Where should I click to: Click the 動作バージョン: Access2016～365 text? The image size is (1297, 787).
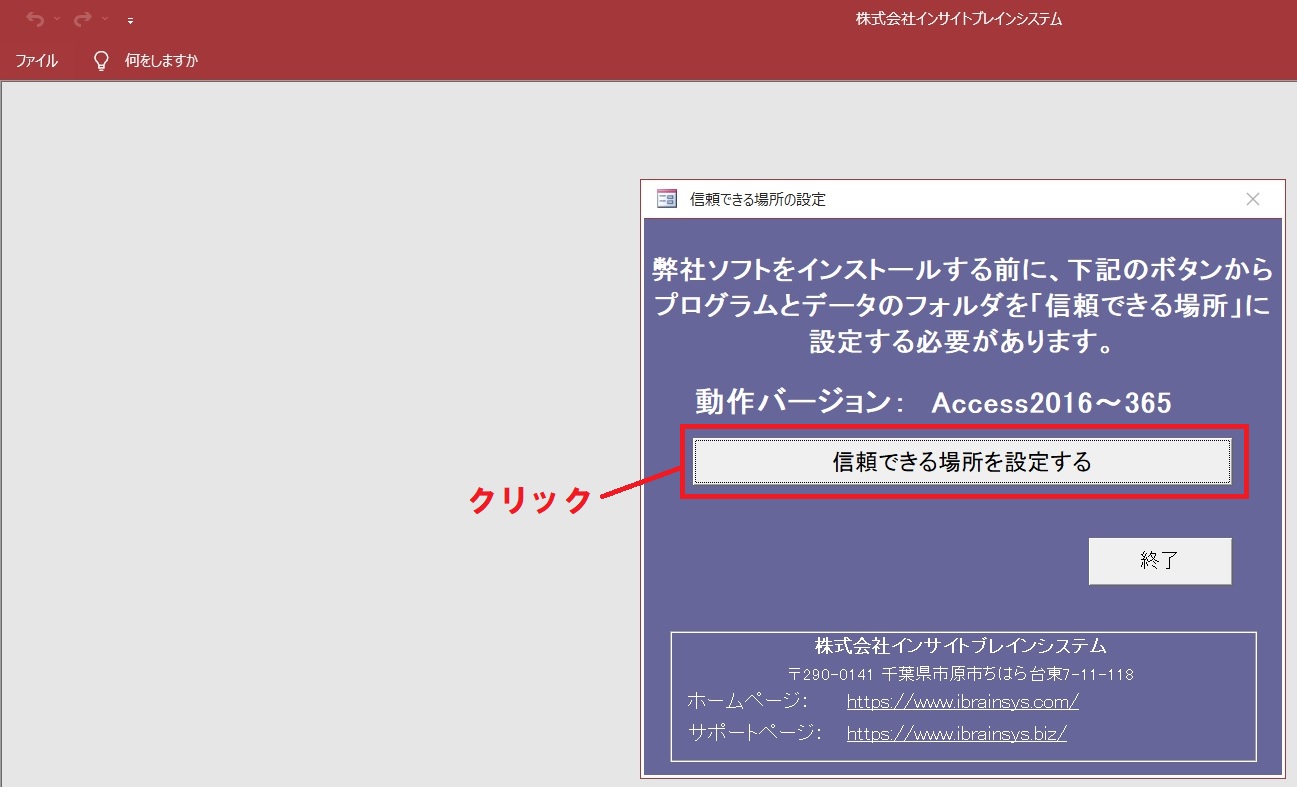pyautogui.click(x=933, y=403)
